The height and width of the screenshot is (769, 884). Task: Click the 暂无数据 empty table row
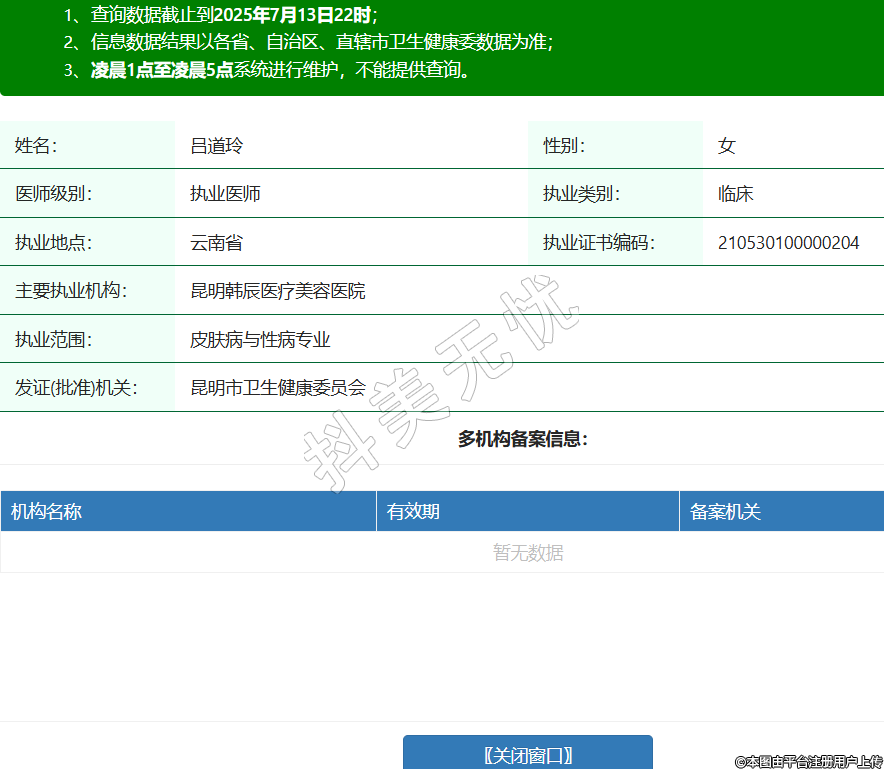528,553
